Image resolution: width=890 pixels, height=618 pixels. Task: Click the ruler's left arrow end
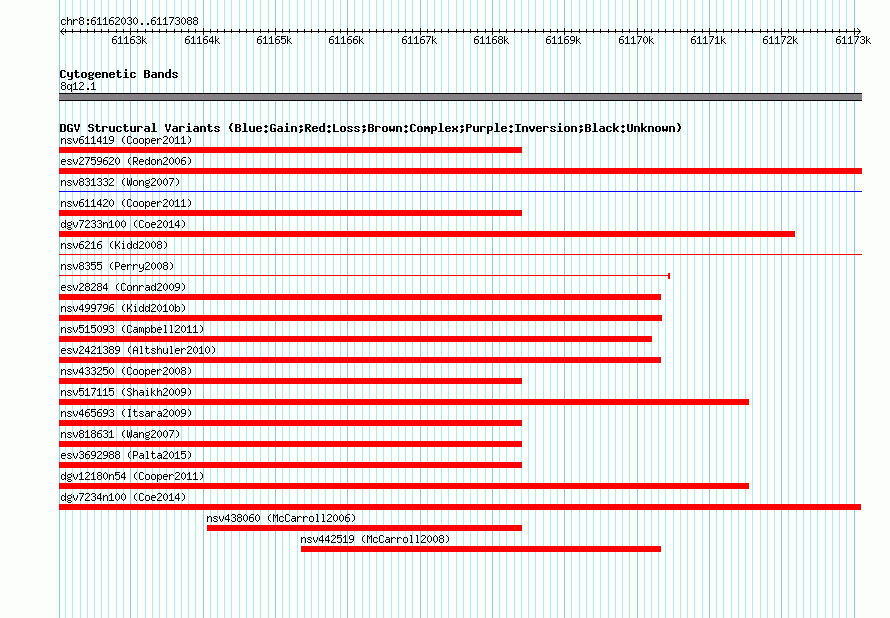[62, 32]
